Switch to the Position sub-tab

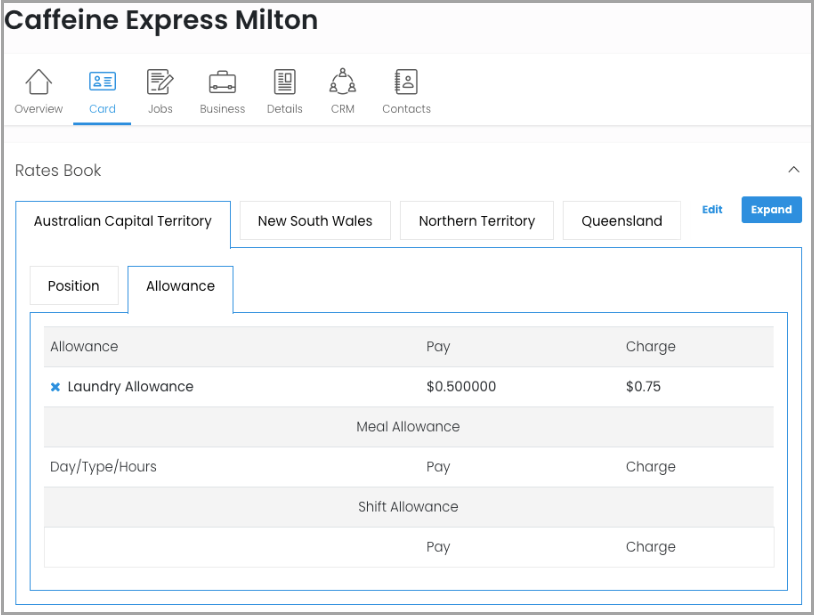click(x=74, y=286)
